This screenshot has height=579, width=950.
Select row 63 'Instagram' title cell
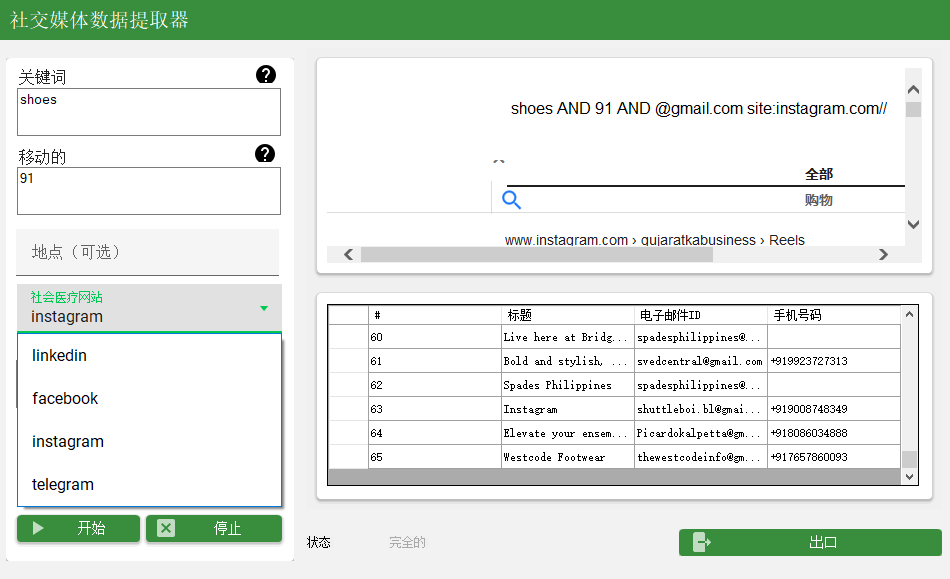[568, 409]
